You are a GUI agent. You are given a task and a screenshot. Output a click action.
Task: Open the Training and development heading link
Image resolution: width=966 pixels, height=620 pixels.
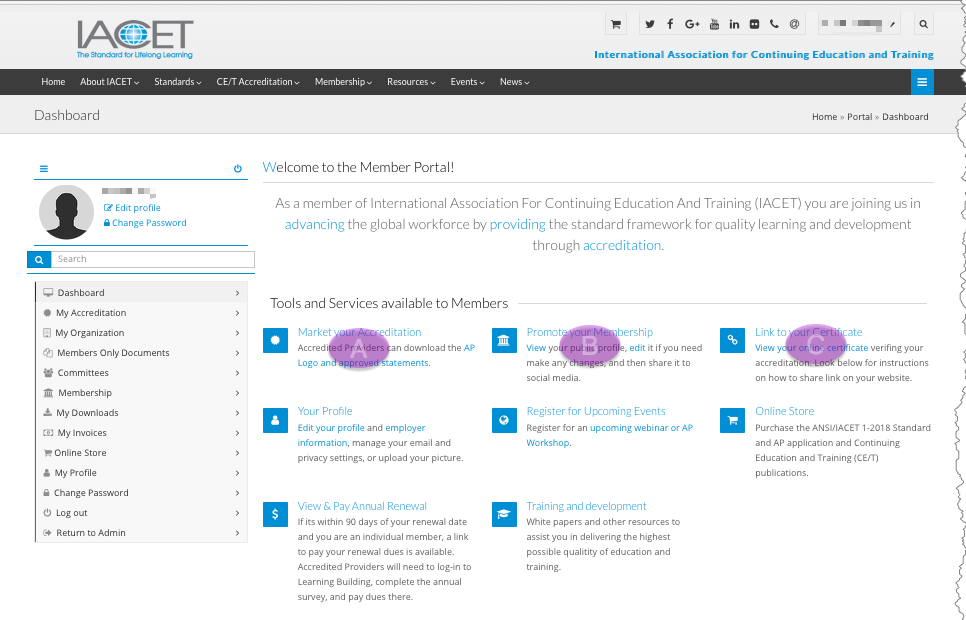pos(586,507)
